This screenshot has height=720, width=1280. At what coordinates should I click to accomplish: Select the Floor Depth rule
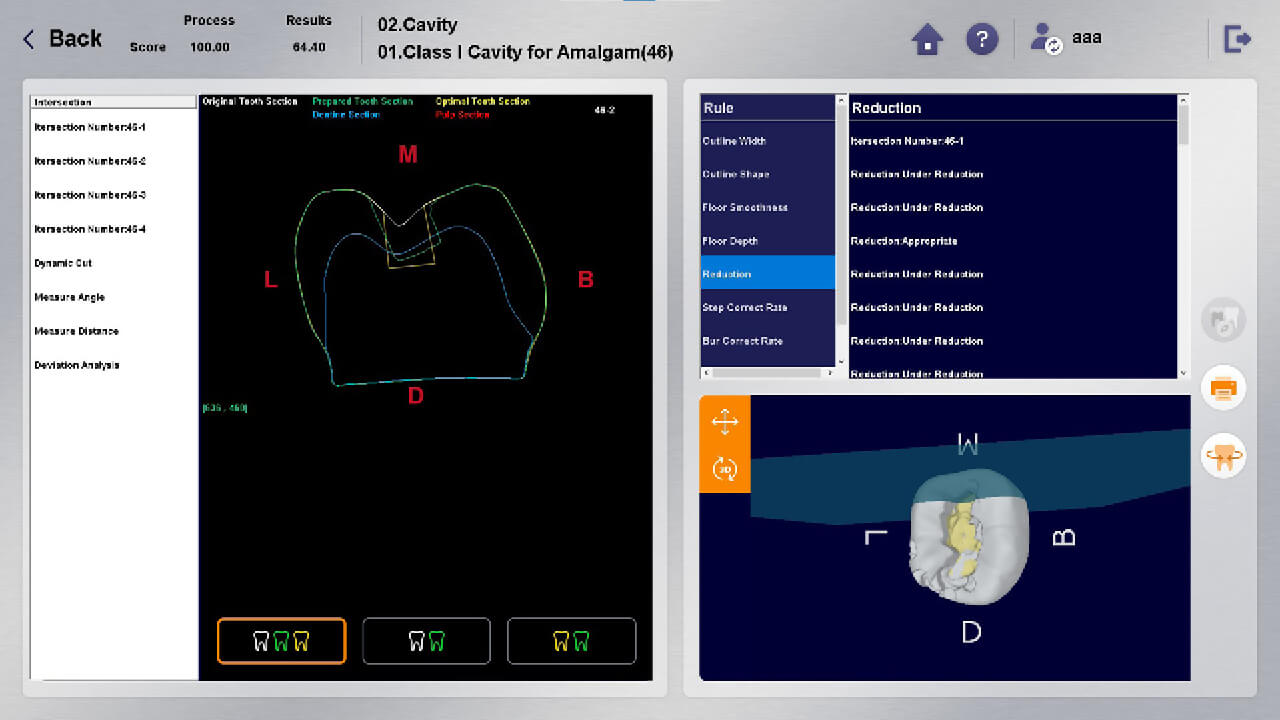click(x=767, y=241)
